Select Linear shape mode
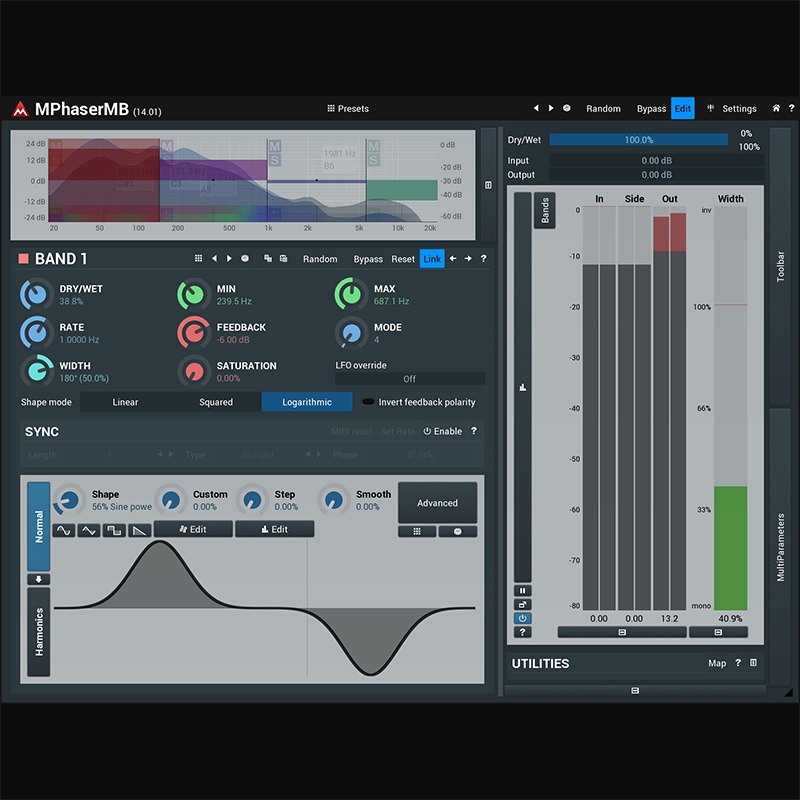Image resolution: width=800 pixels, height=800 pixels. point(125,402)
